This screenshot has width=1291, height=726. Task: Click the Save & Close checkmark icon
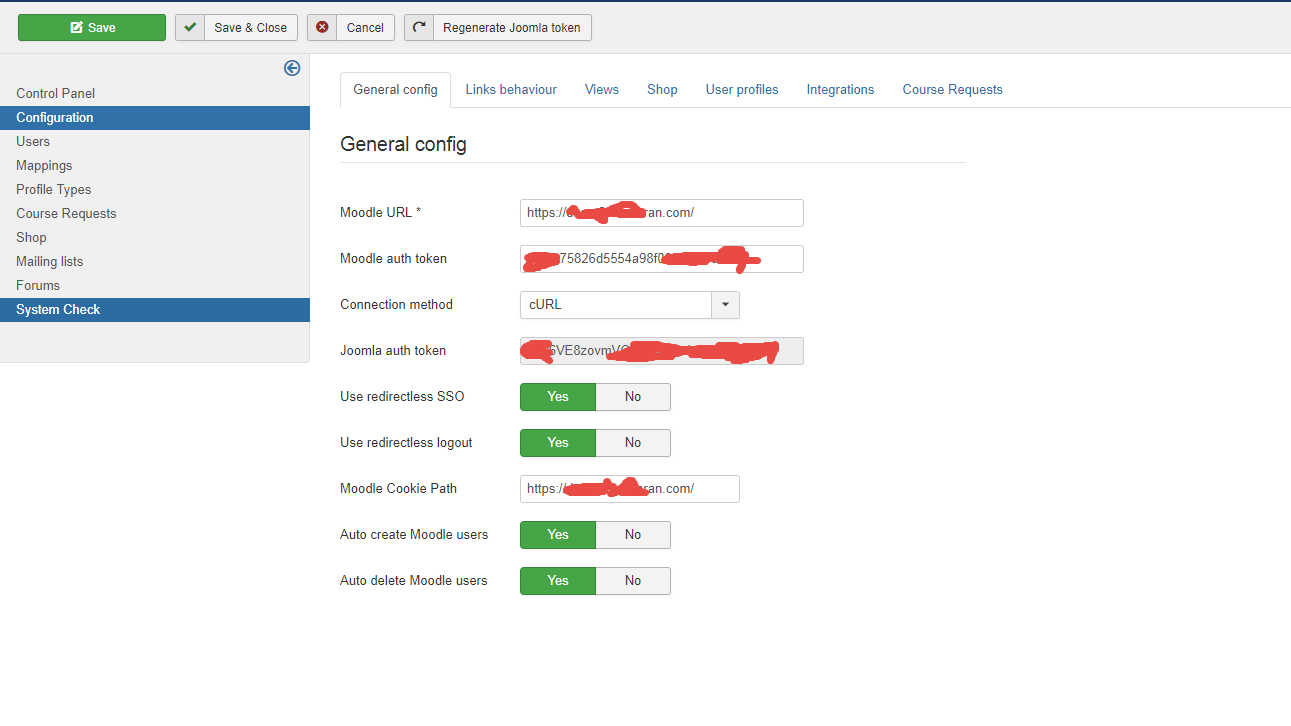pos(190,28)
